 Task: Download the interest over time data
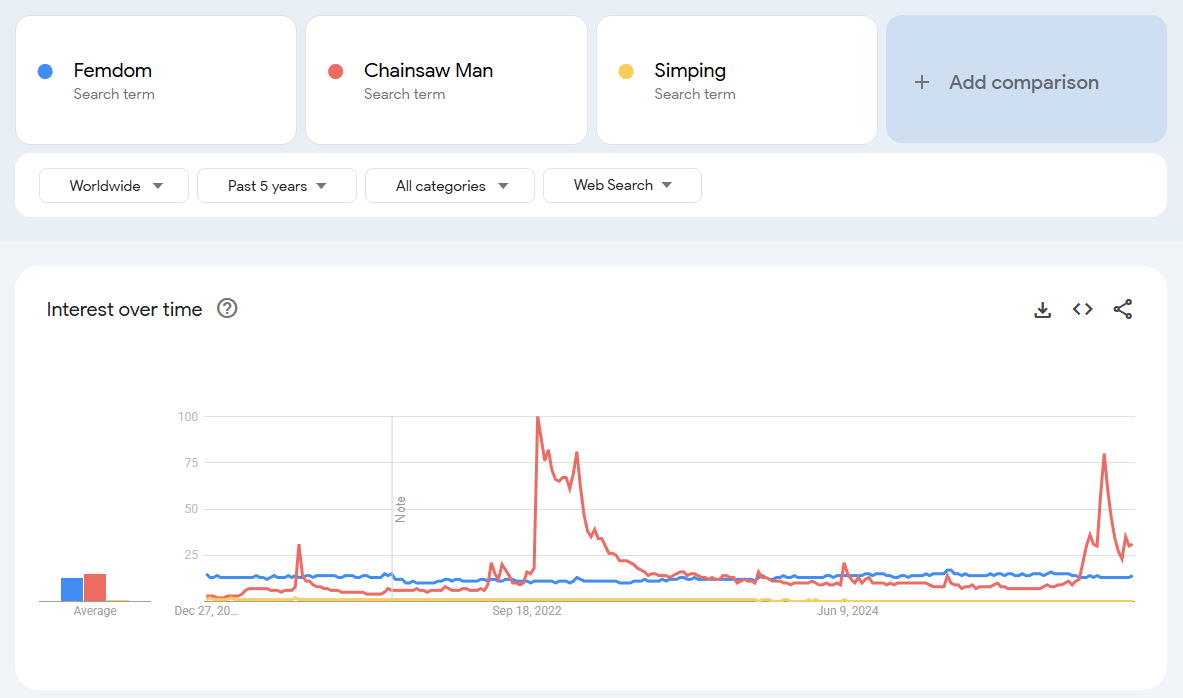tap(1042, 310)
